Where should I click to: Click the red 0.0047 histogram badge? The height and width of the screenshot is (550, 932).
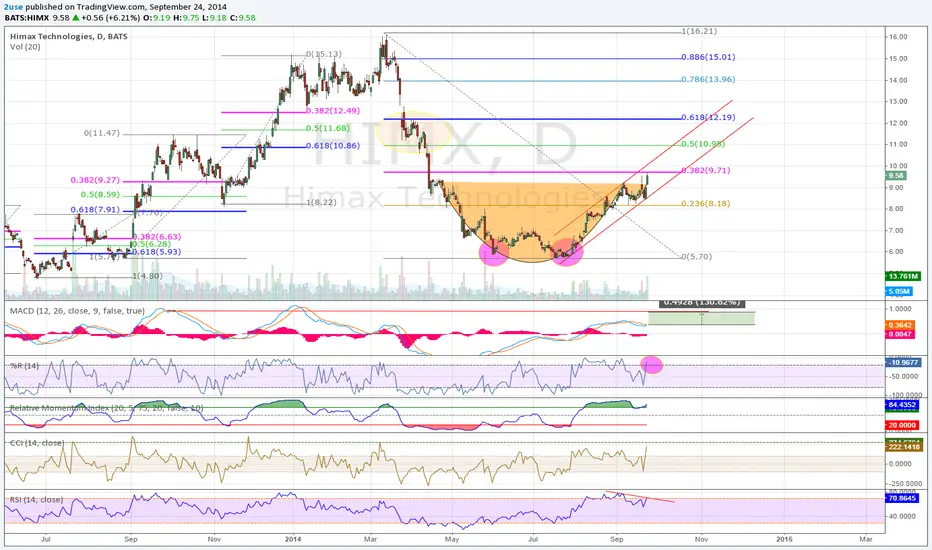(x=902, y=334)
